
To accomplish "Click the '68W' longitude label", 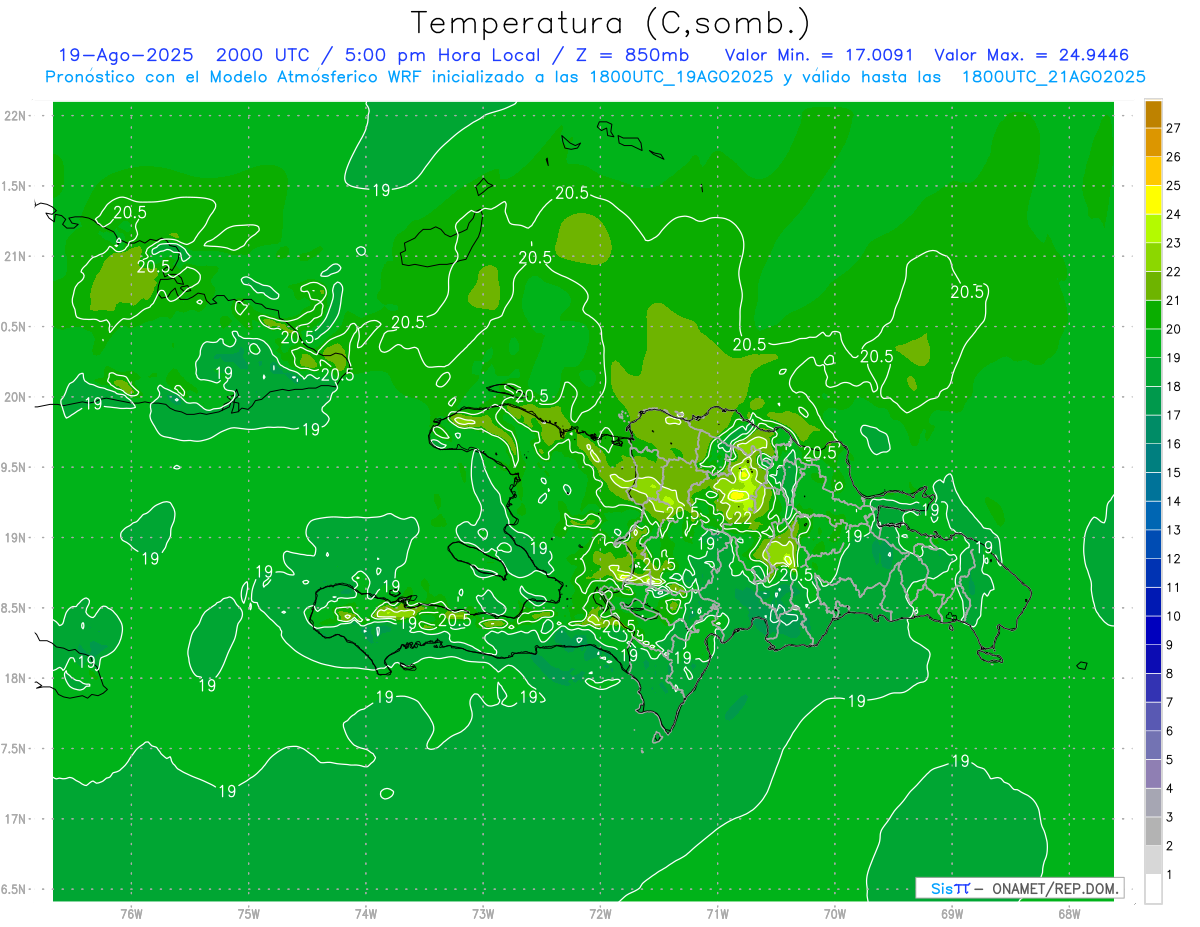I will [1068, 914].
